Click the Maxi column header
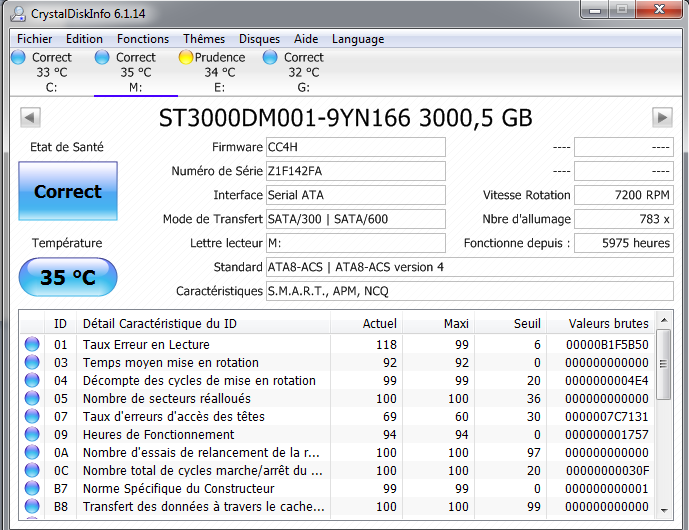The image size is (689, 530). (438, 323)
